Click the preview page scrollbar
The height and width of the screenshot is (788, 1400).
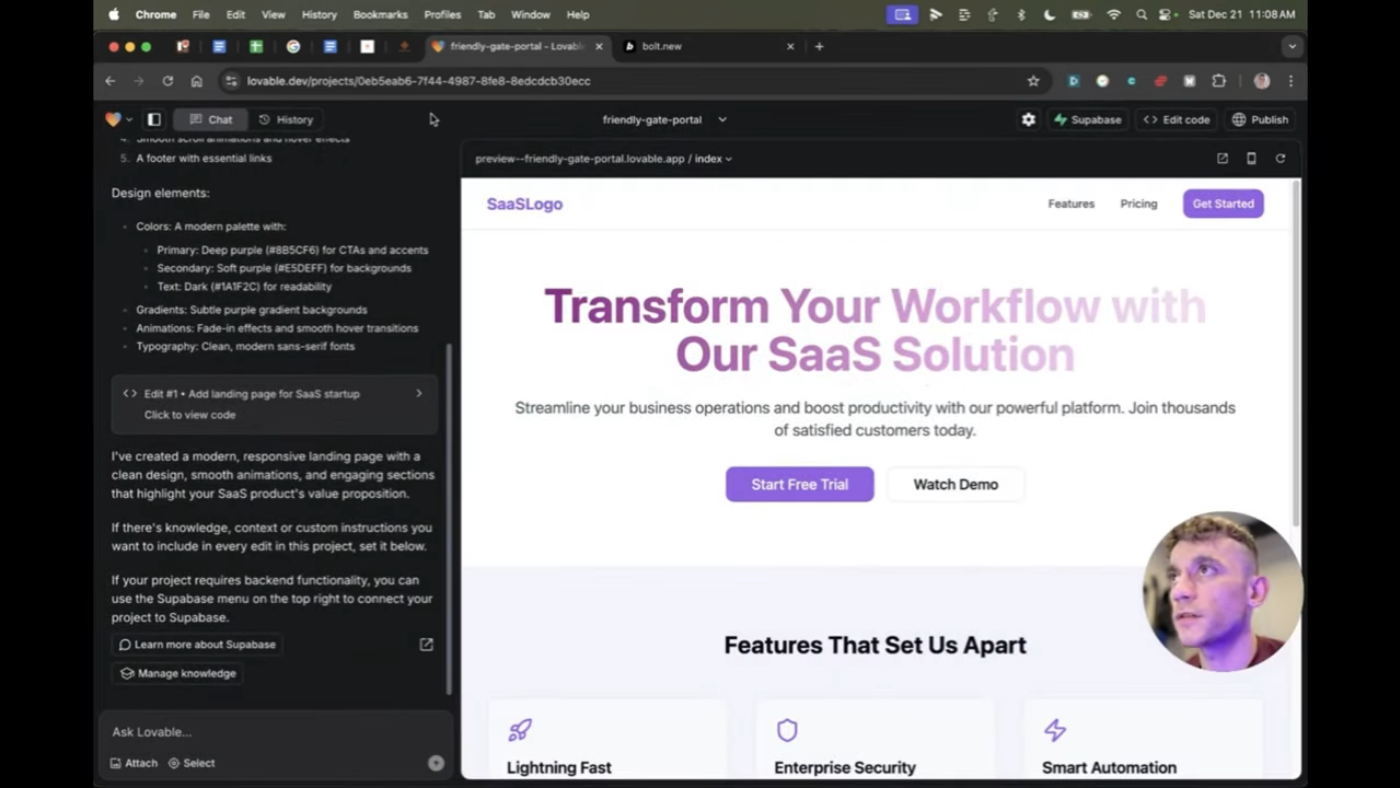[x=1296, y=353]
